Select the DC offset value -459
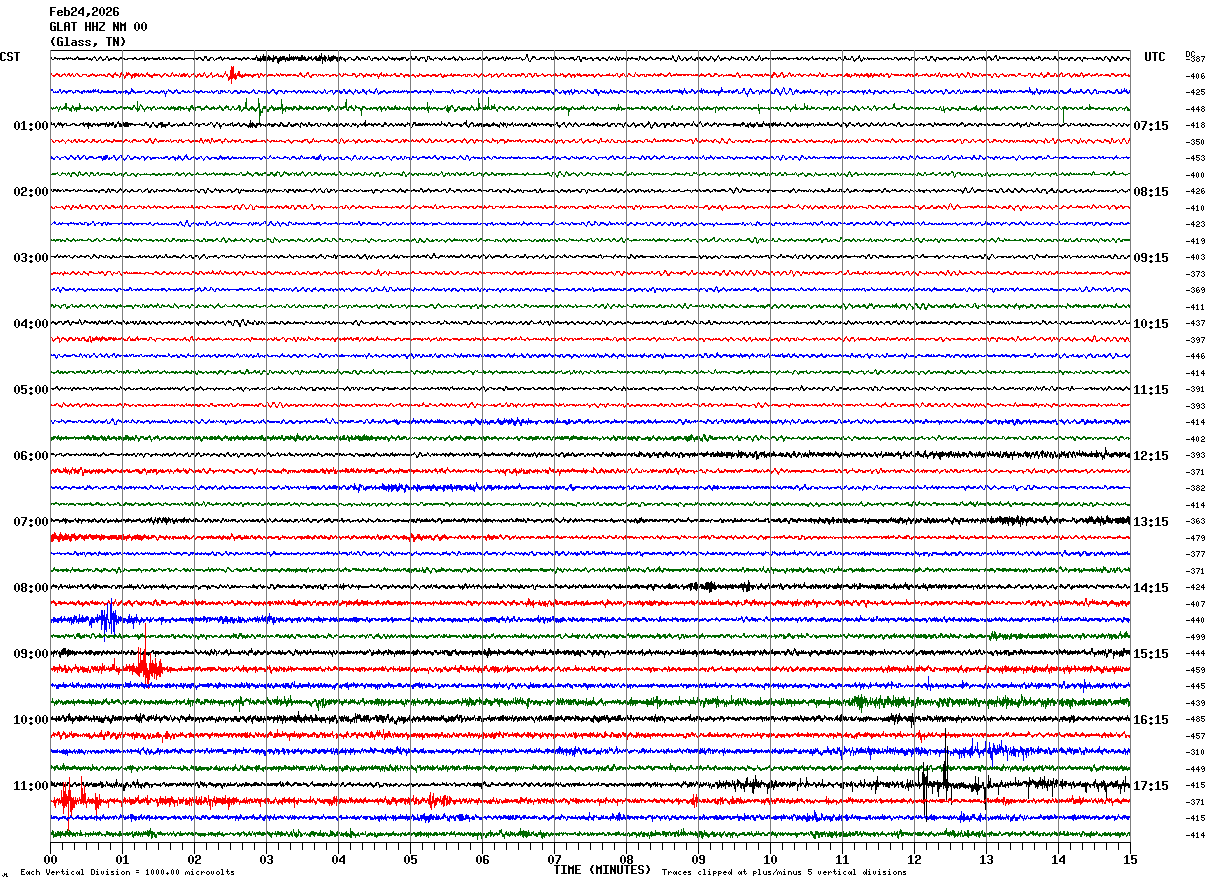The height and width of the screenshot is (886, 1210). (1195, 670)
